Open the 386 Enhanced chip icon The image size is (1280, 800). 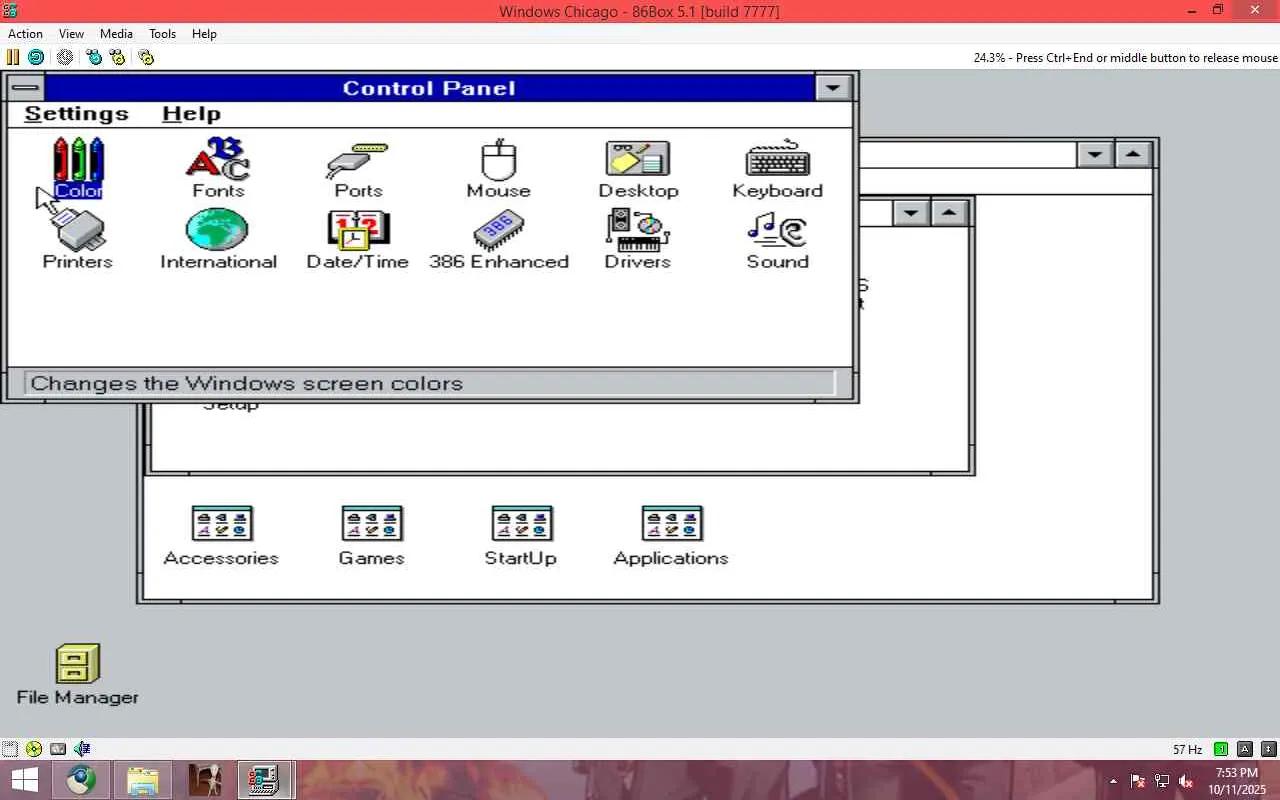[x=498, y=240]
